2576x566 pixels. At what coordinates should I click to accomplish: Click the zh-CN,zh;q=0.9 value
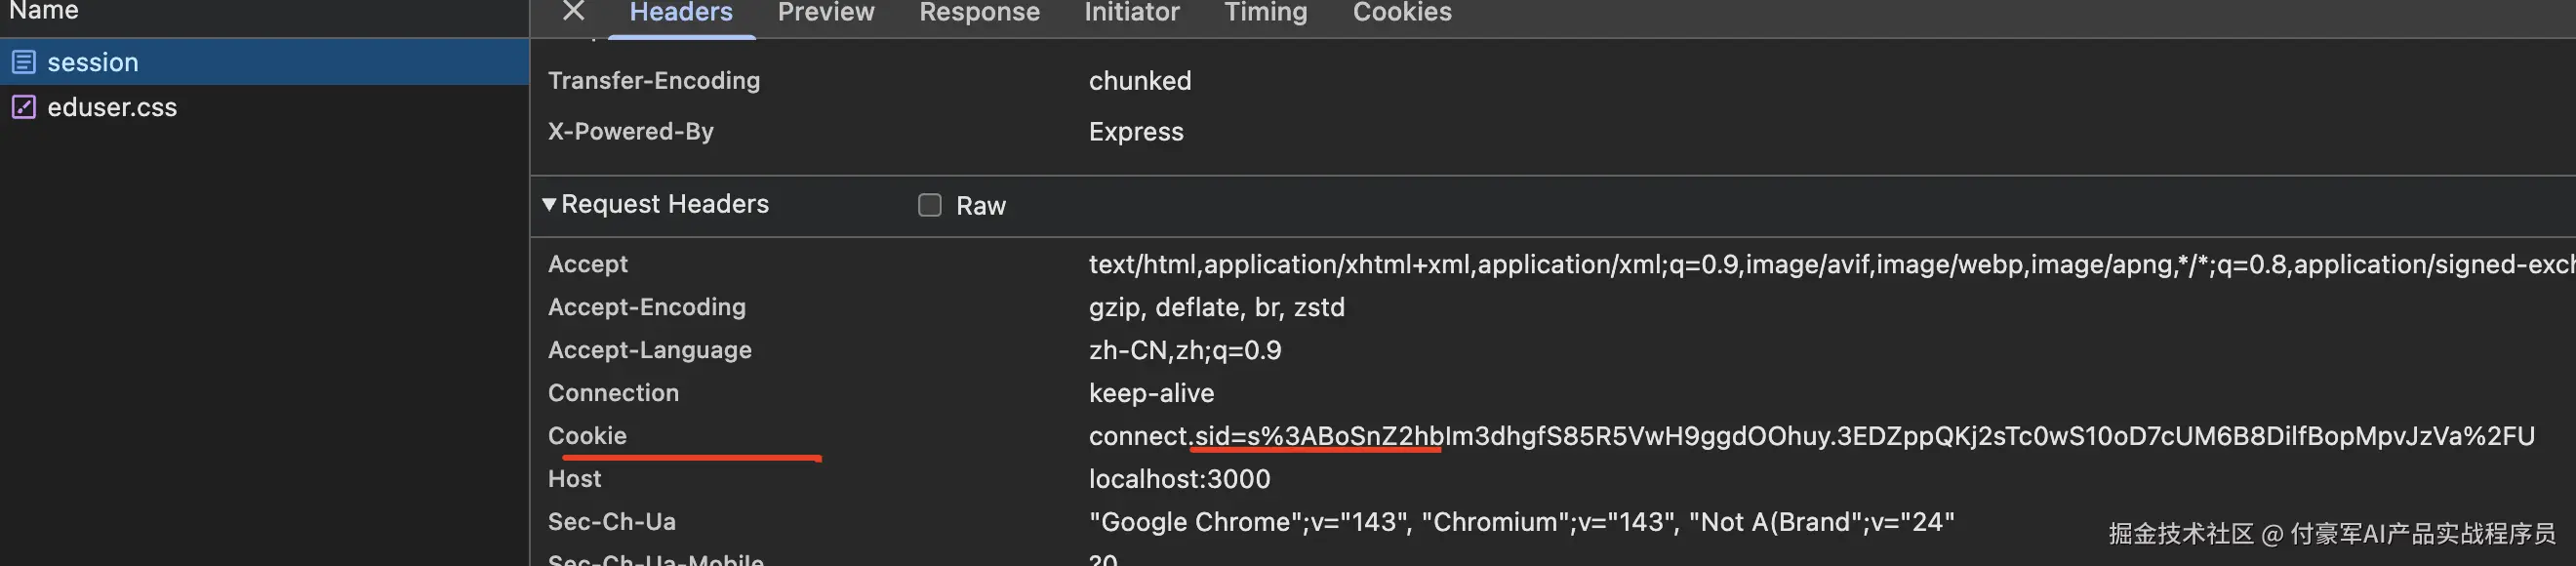click(1185, 350)
